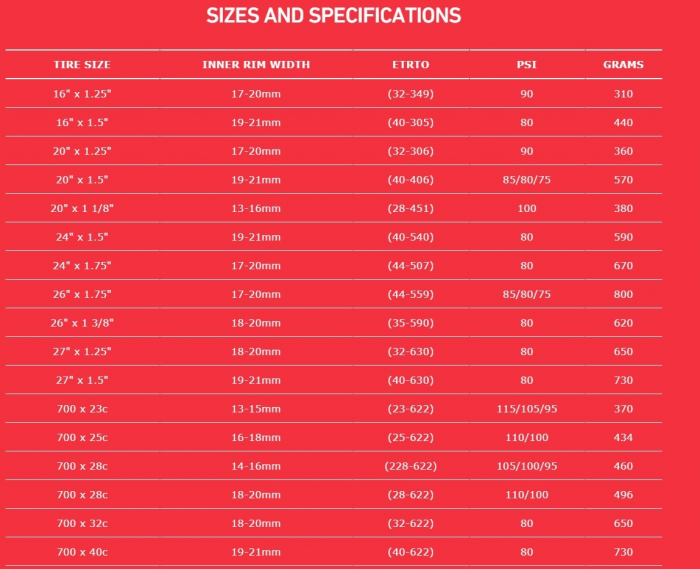700x569 pixels.
Task: Click the INNER RIM WIDTH column header
Action: 256,65
